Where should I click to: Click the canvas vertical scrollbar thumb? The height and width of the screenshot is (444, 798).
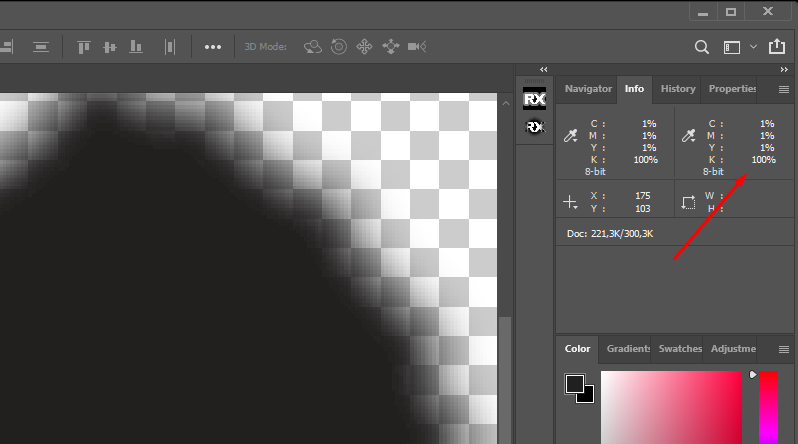click(504, 380)
